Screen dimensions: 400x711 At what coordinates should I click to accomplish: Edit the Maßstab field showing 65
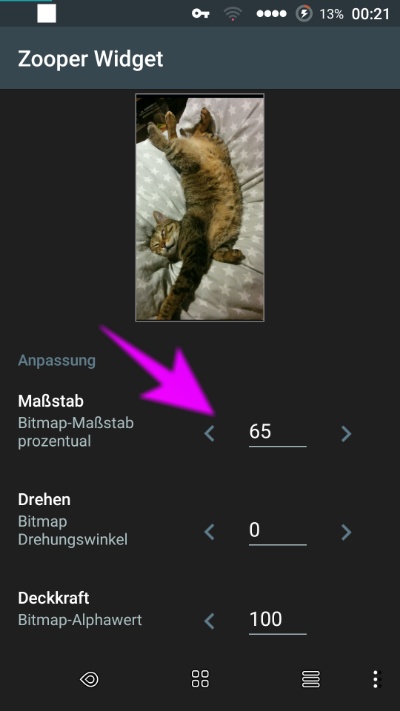tap(278, 433)
